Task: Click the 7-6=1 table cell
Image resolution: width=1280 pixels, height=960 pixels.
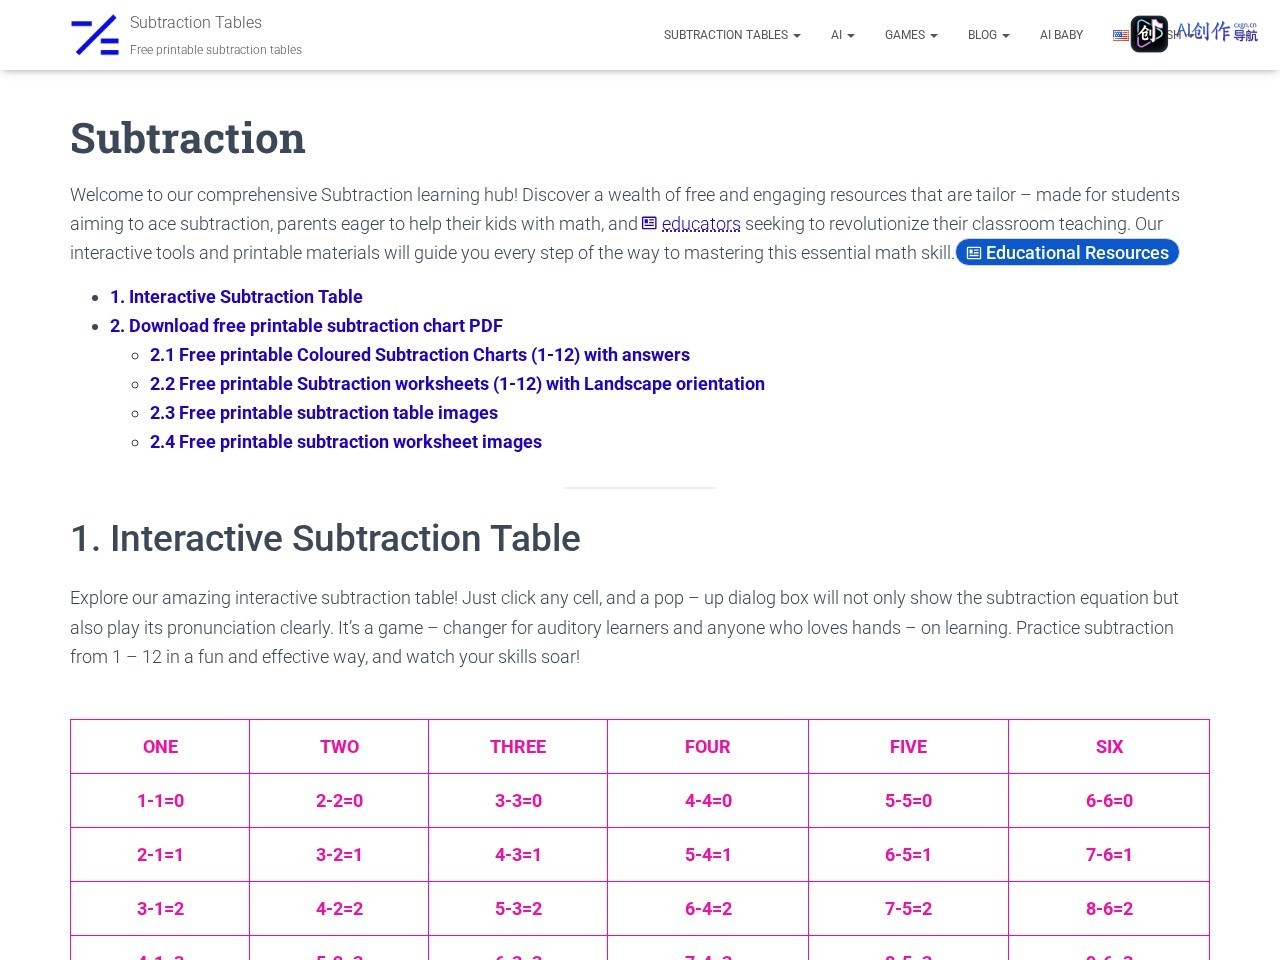Action: [x=1109, y=855]
